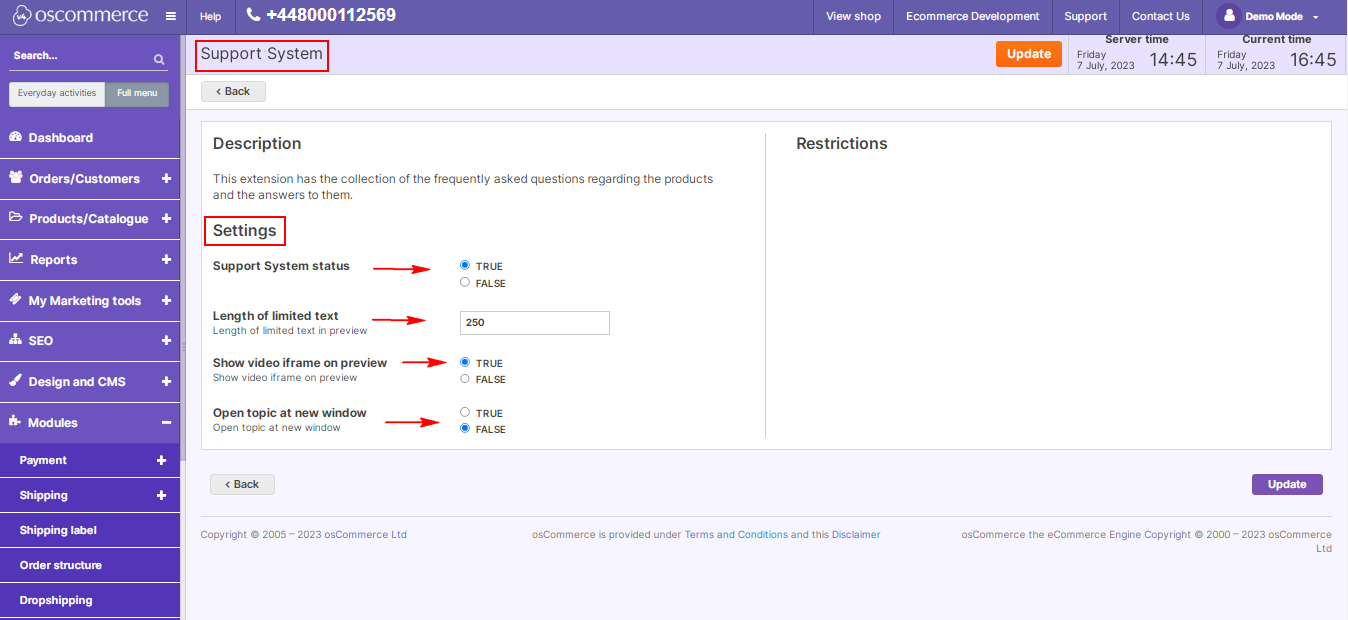Select FALSE for Show video iframe on preview
Viewport: 1348px width, 620px height.
pos(465,378)
